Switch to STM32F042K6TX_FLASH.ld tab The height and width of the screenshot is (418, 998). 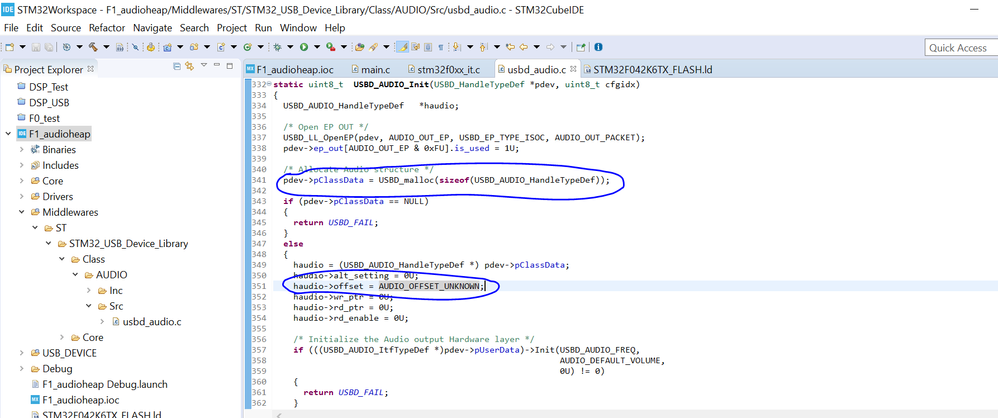647,69
